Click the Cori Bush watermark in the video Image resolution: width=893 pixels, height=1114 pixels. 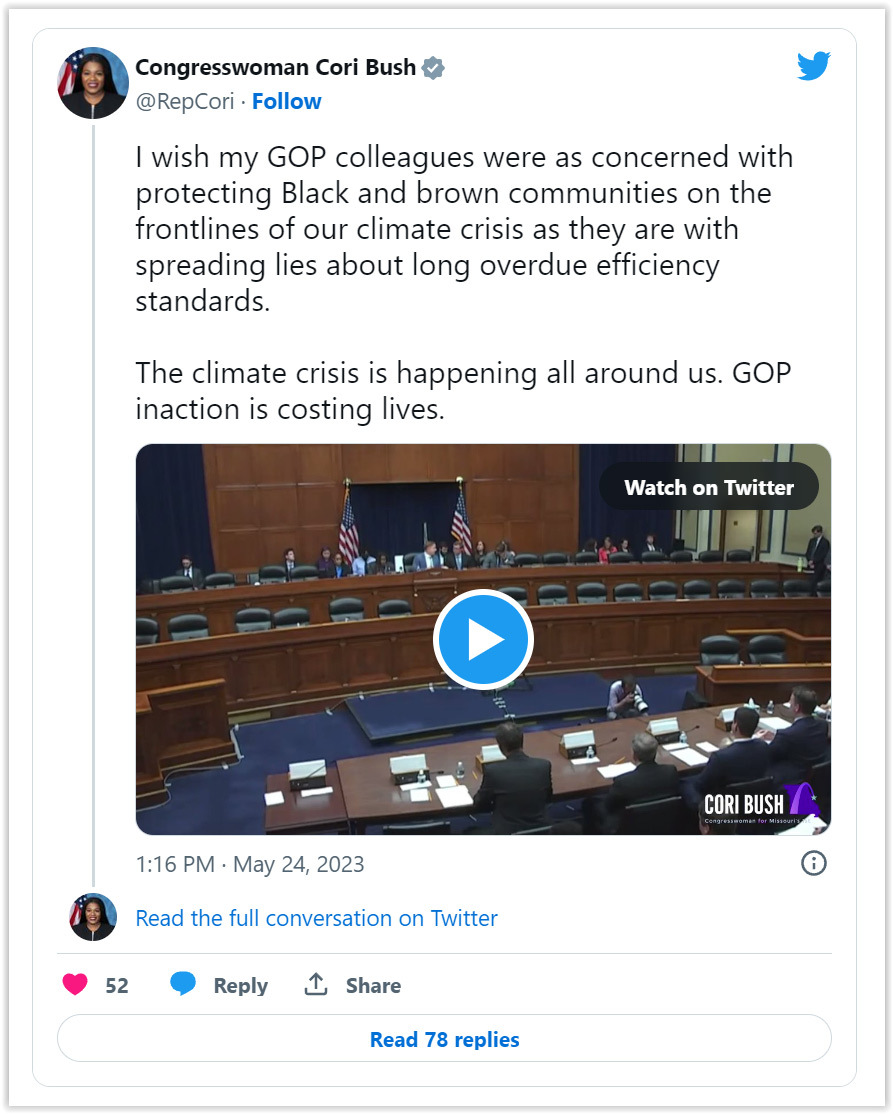760,805
